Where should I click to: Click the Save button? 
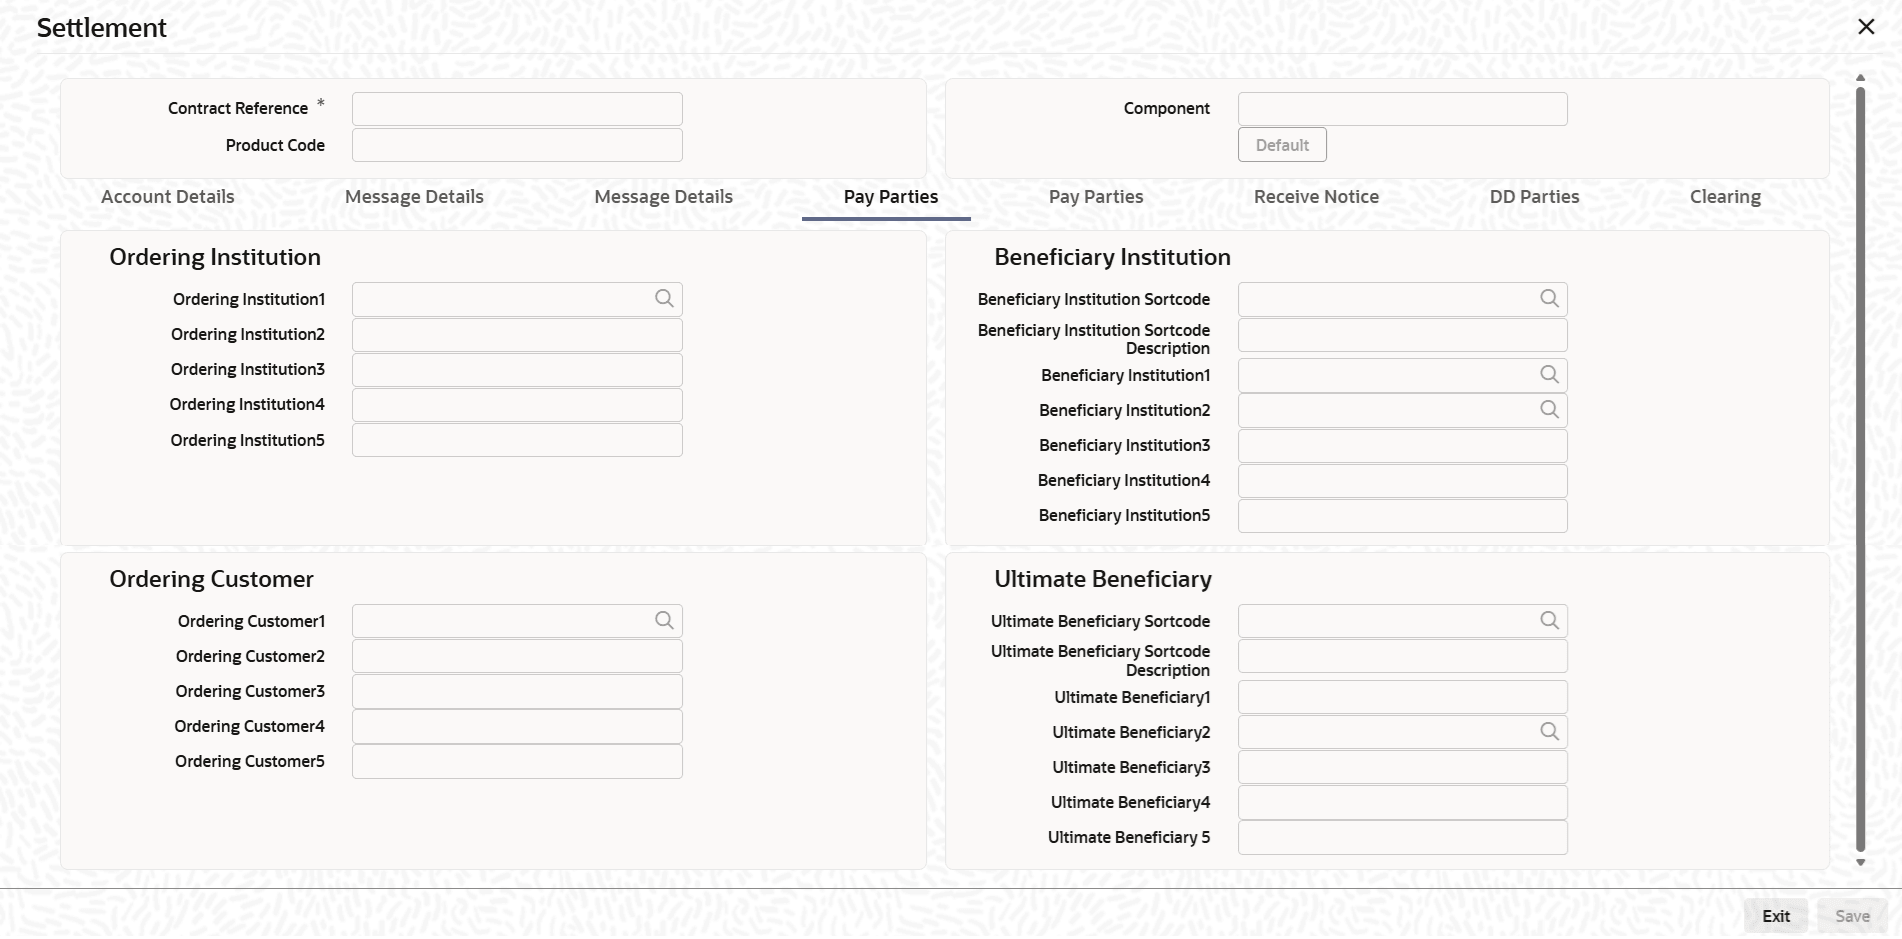1852,916
